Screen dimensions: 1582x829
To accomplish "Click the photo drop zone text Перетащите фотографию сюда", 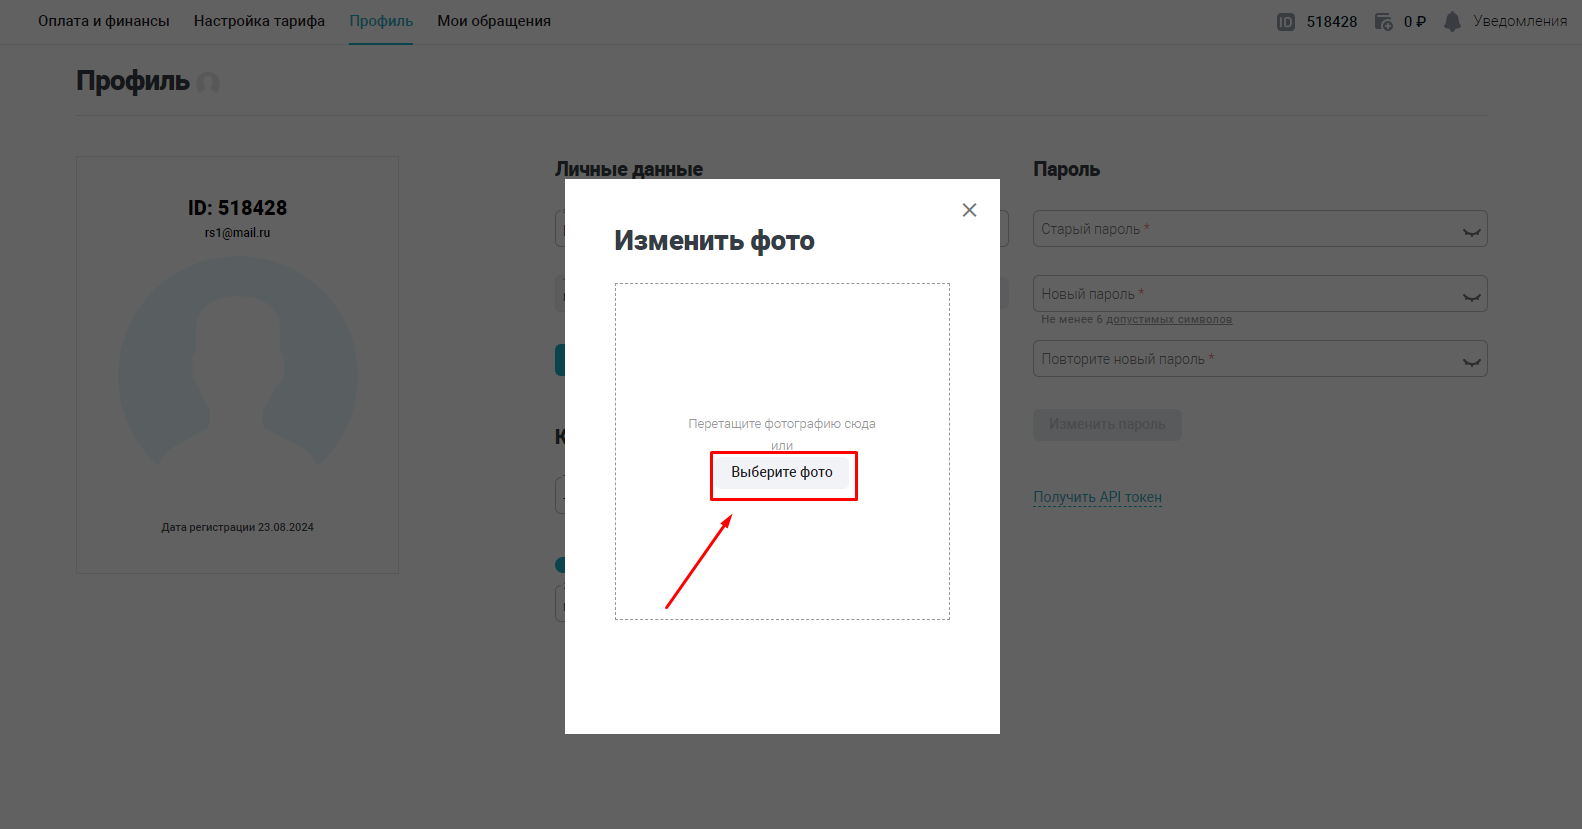I will tap(782, 424).
